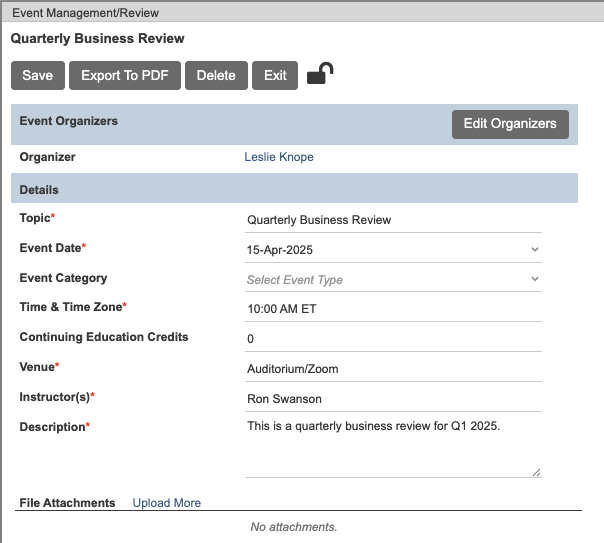This screenshot has height=543, width=604.
Task: Open organizer Leslie Knope's profile link
Action: (x=279, y=157)
